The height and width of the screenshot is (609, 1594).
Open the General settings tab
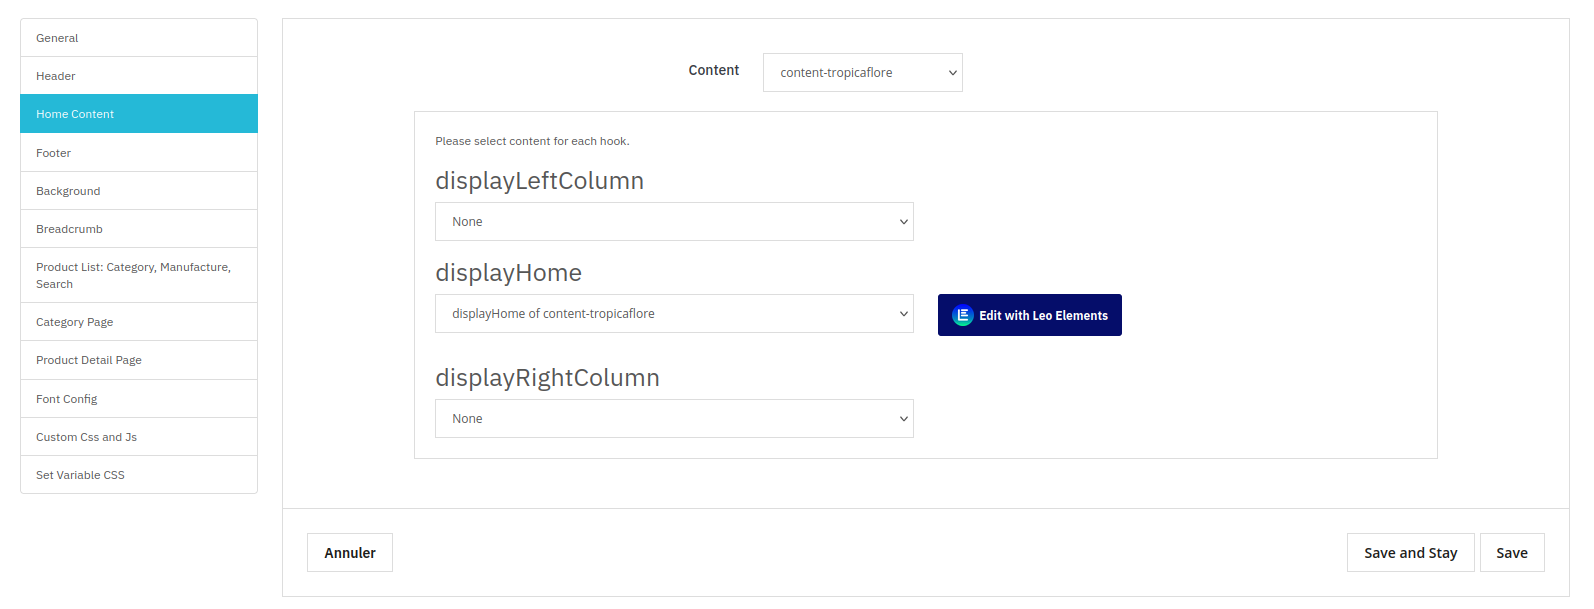[x=139, y=38]
